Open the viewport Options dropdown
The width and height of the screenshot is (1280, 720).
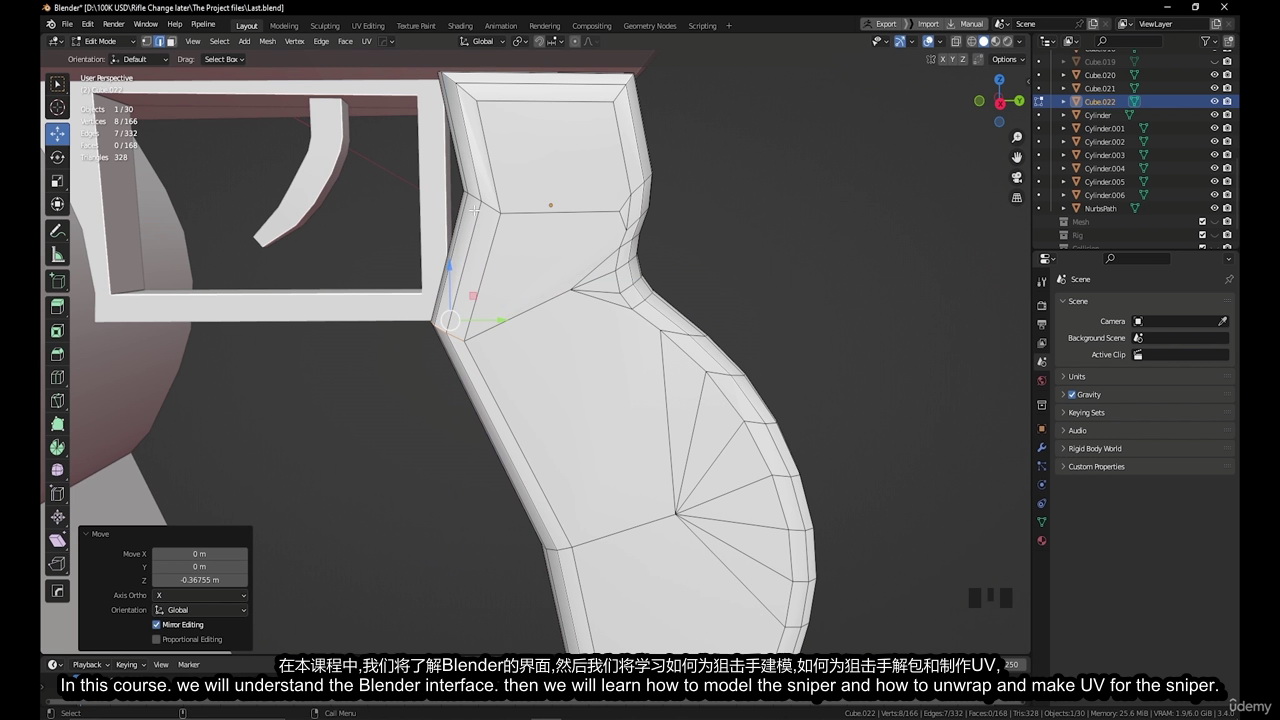1008,59
